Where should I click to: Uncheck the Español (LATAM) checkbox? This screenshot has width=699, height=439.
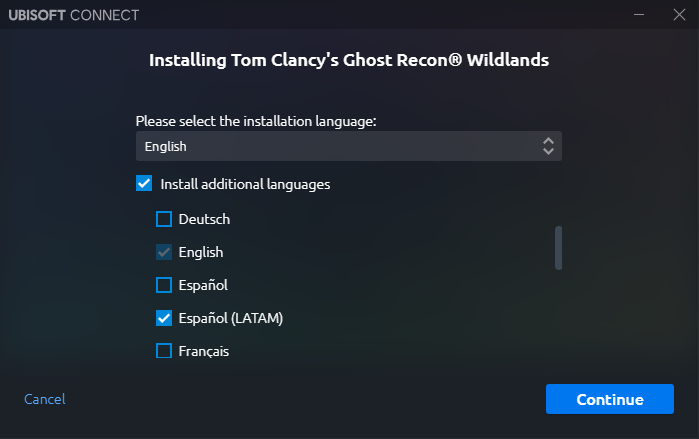pos(164,318)
